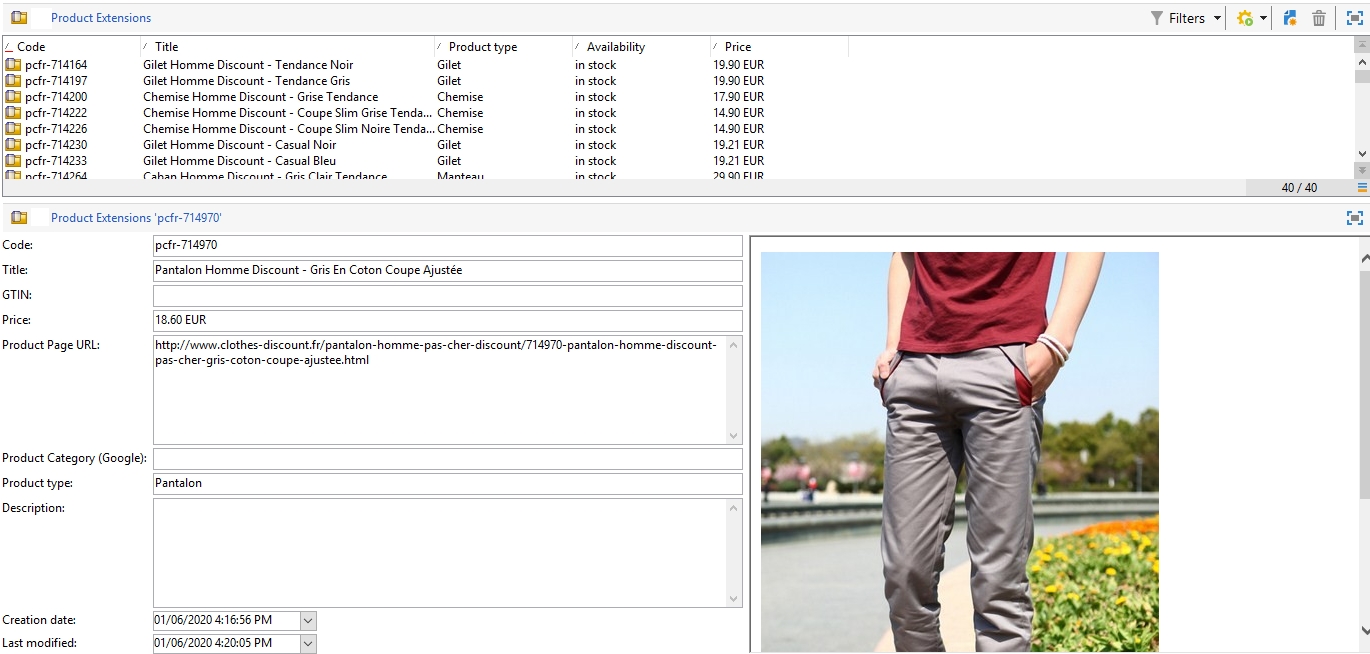The image size is (1370, 654).
Task: Click inside the GTIN input field
Action: click(447, 296)
